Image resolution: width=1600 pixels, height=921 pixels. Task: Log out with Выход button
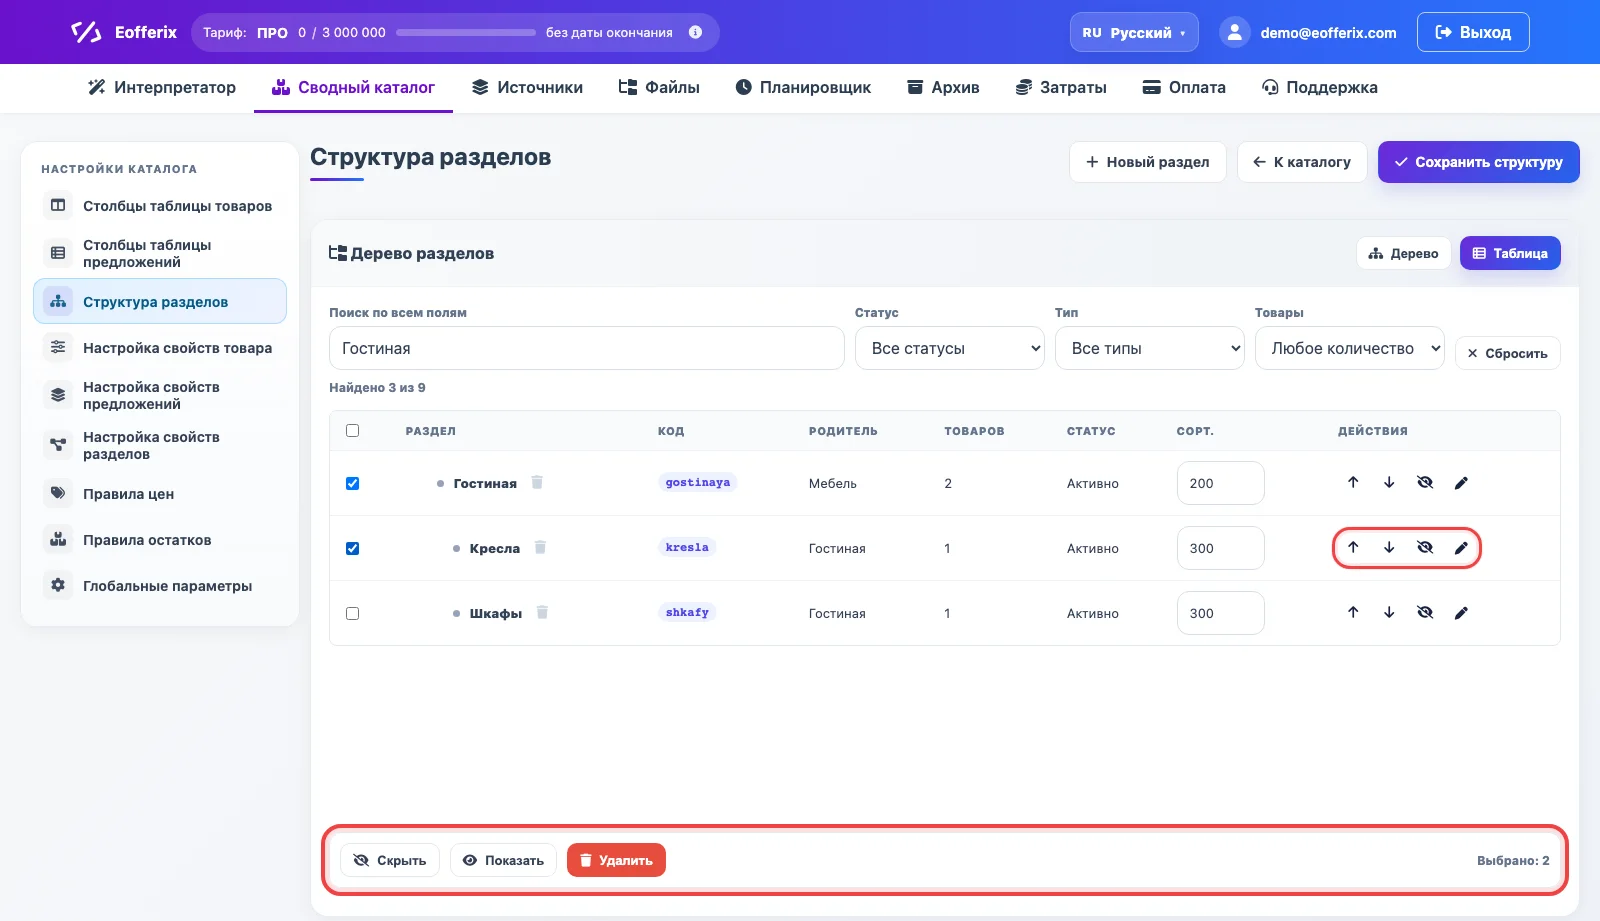(1473, 32)
